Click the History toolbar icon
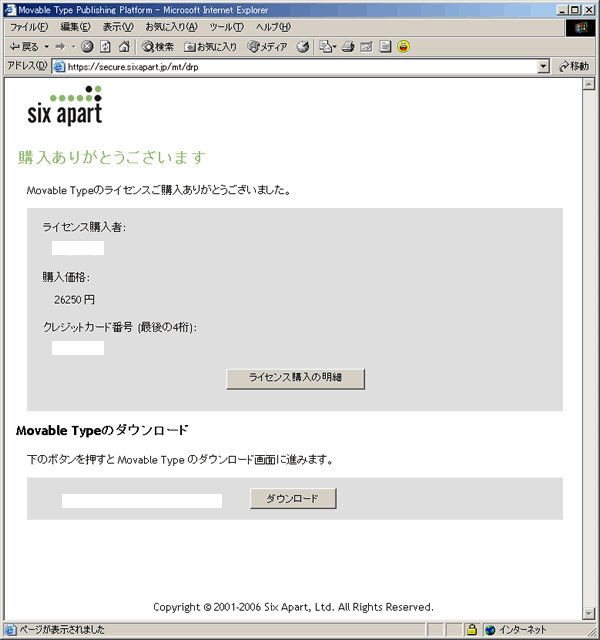 click(302, 47)
